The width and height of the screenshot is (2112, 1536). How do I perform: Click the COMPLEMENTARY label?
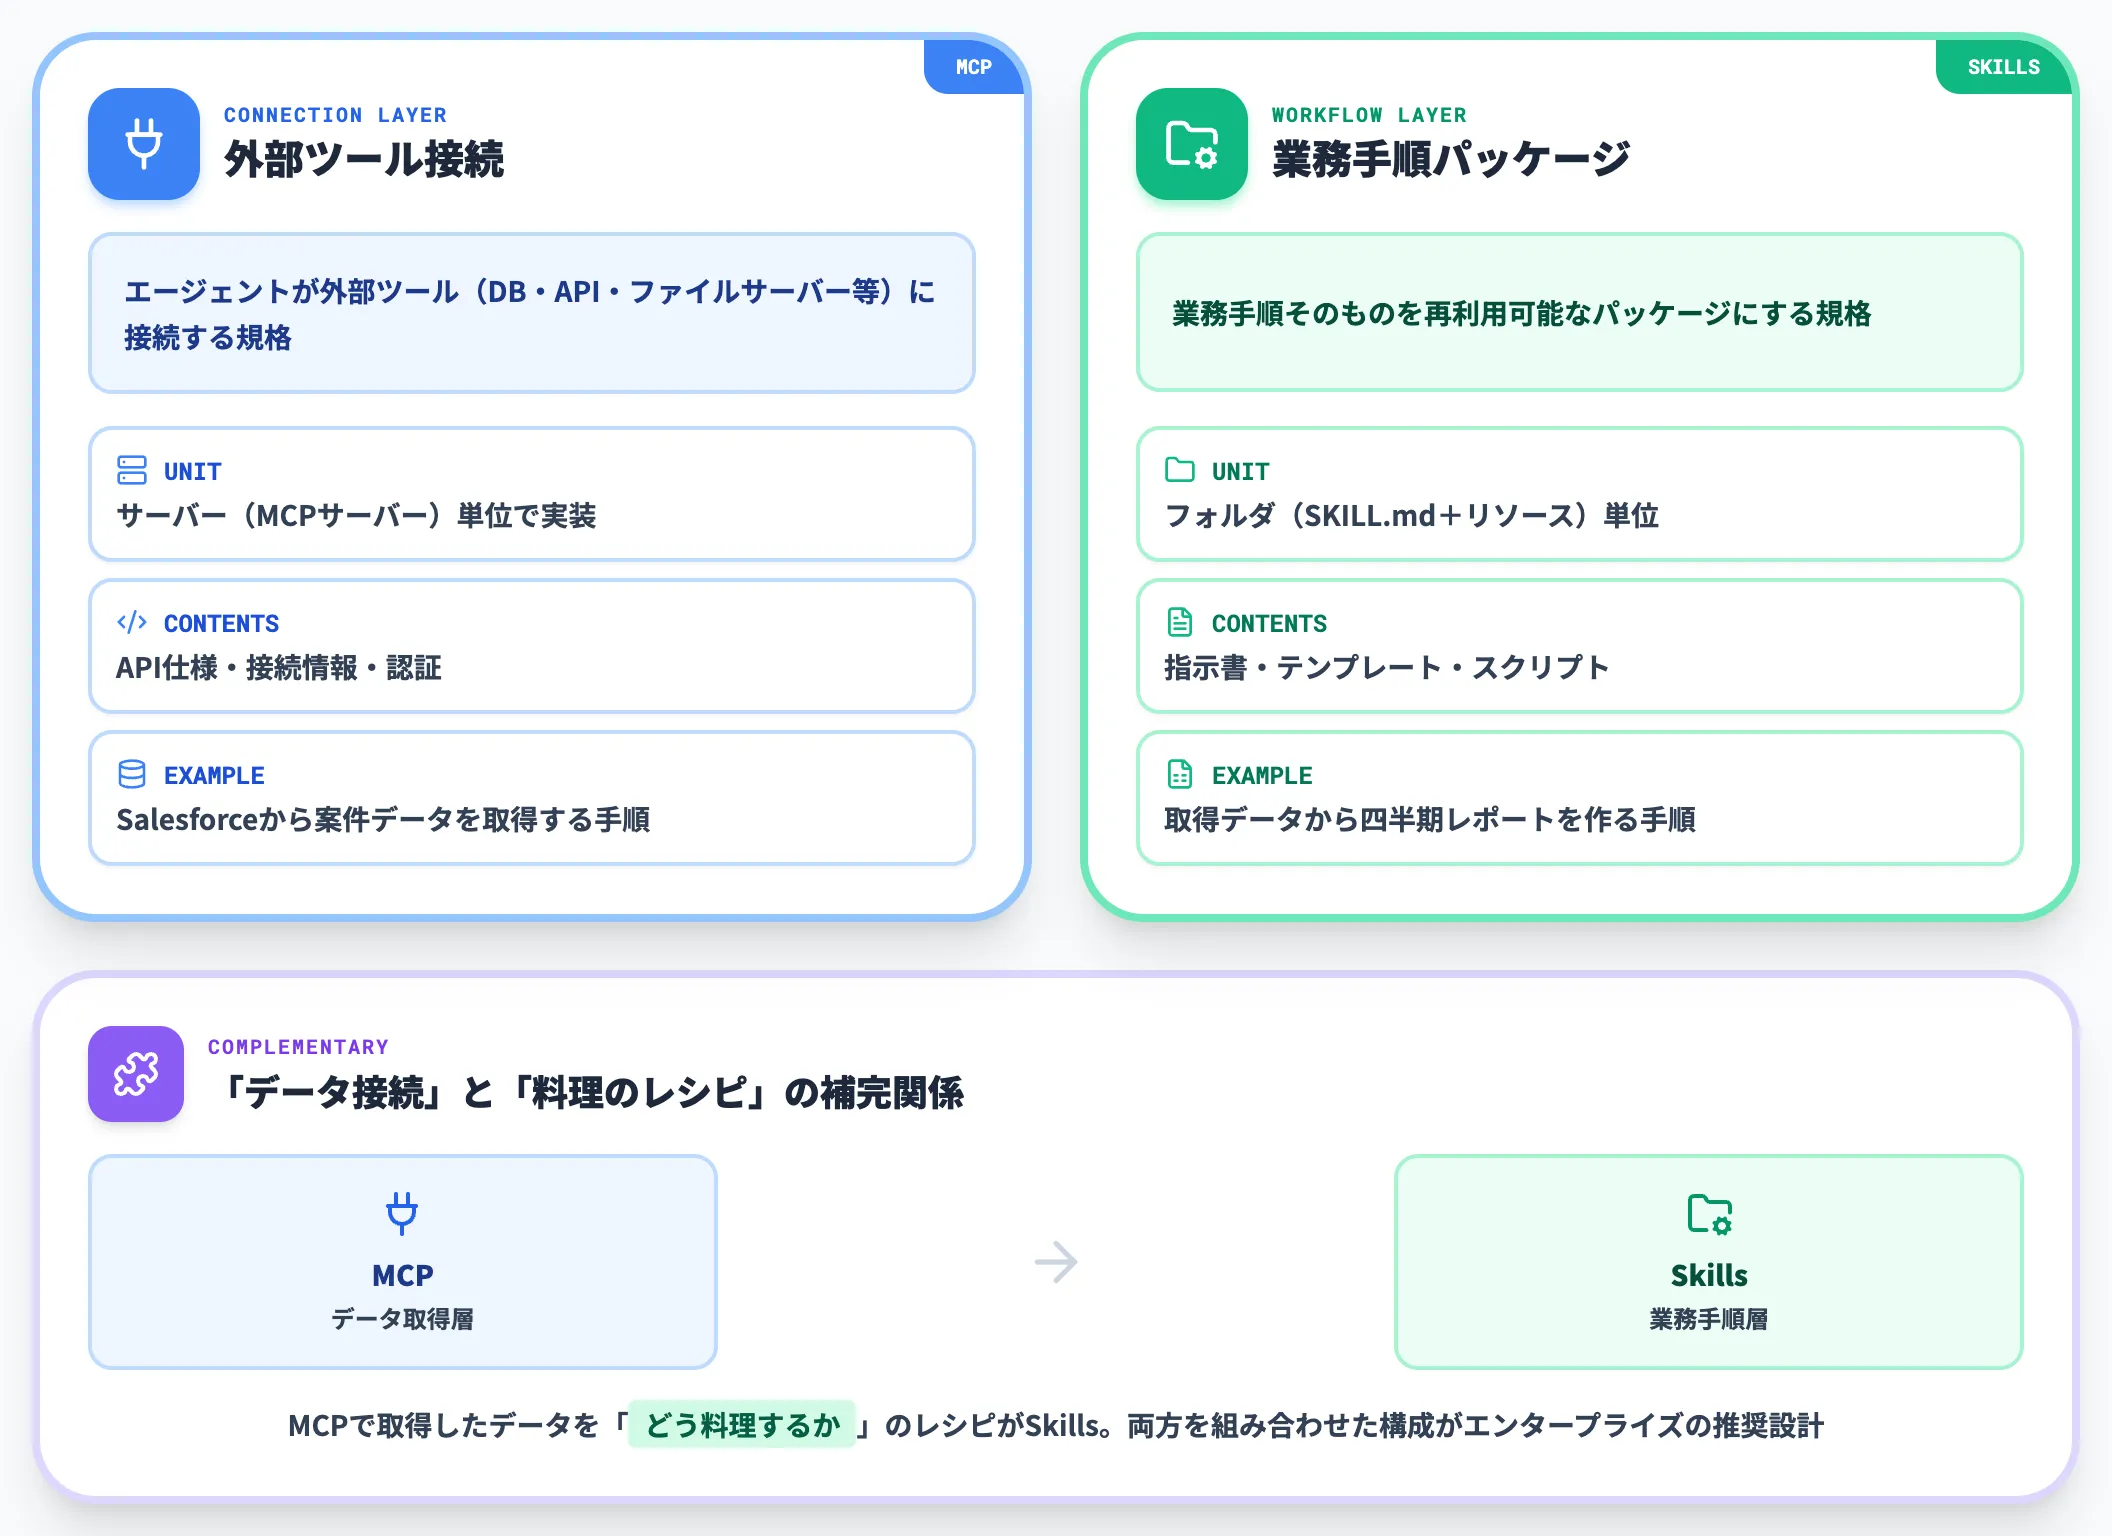298,1047
